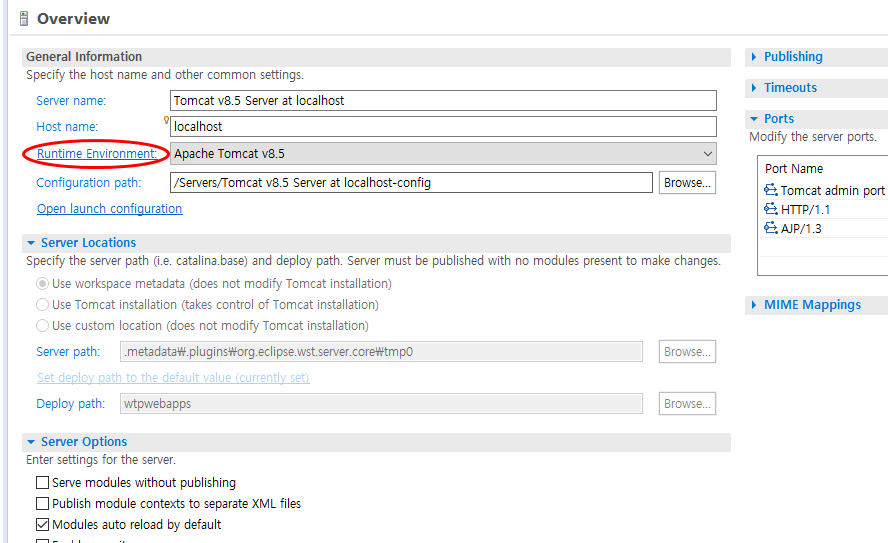Image resolution: width=888 pixels, height=543 pixels.
Task: Click the 'Port Name' column header
Action: [x=794, y=169]
